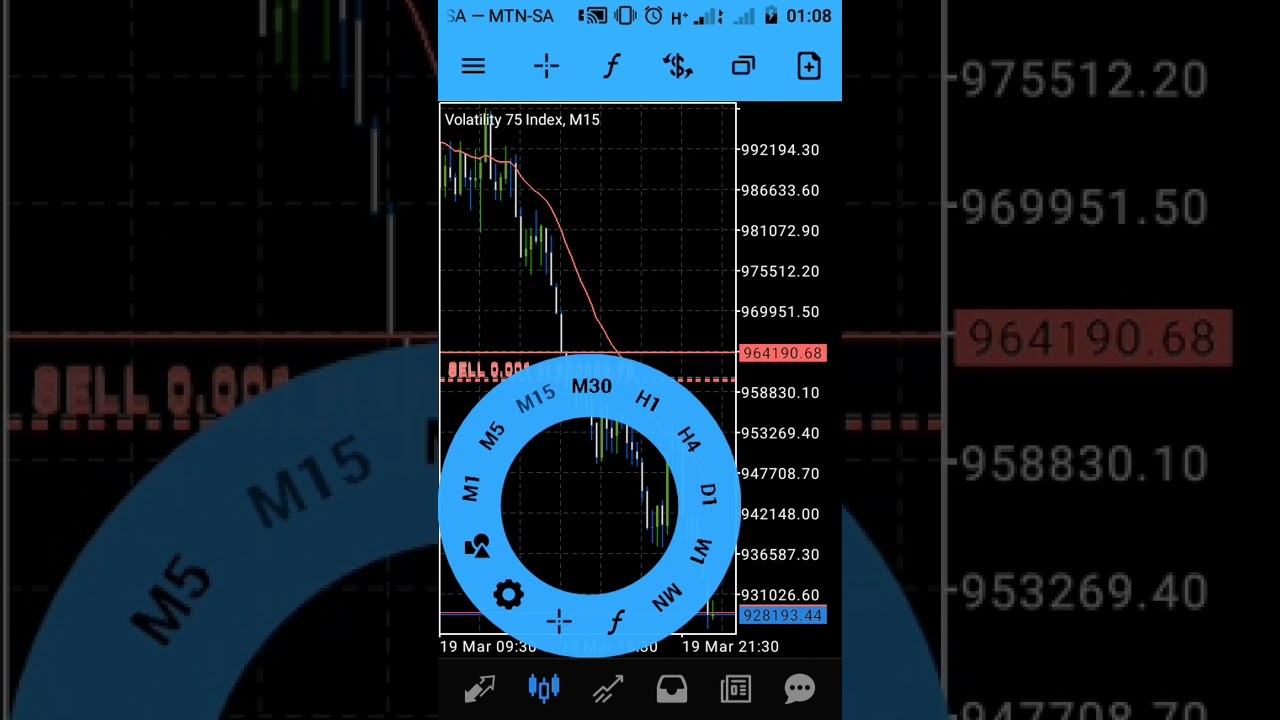This screenshot has height=720, width=1280.
Task: Select H4 timeframe on radial menu
Action: coord(688,439)
